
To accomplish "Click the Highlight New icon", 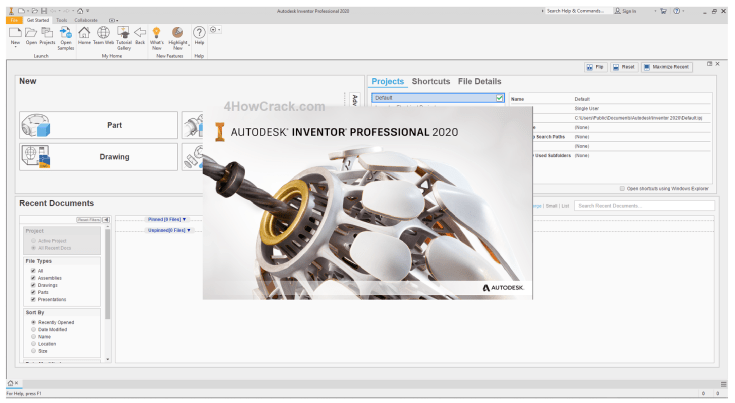I will point(178,32).
